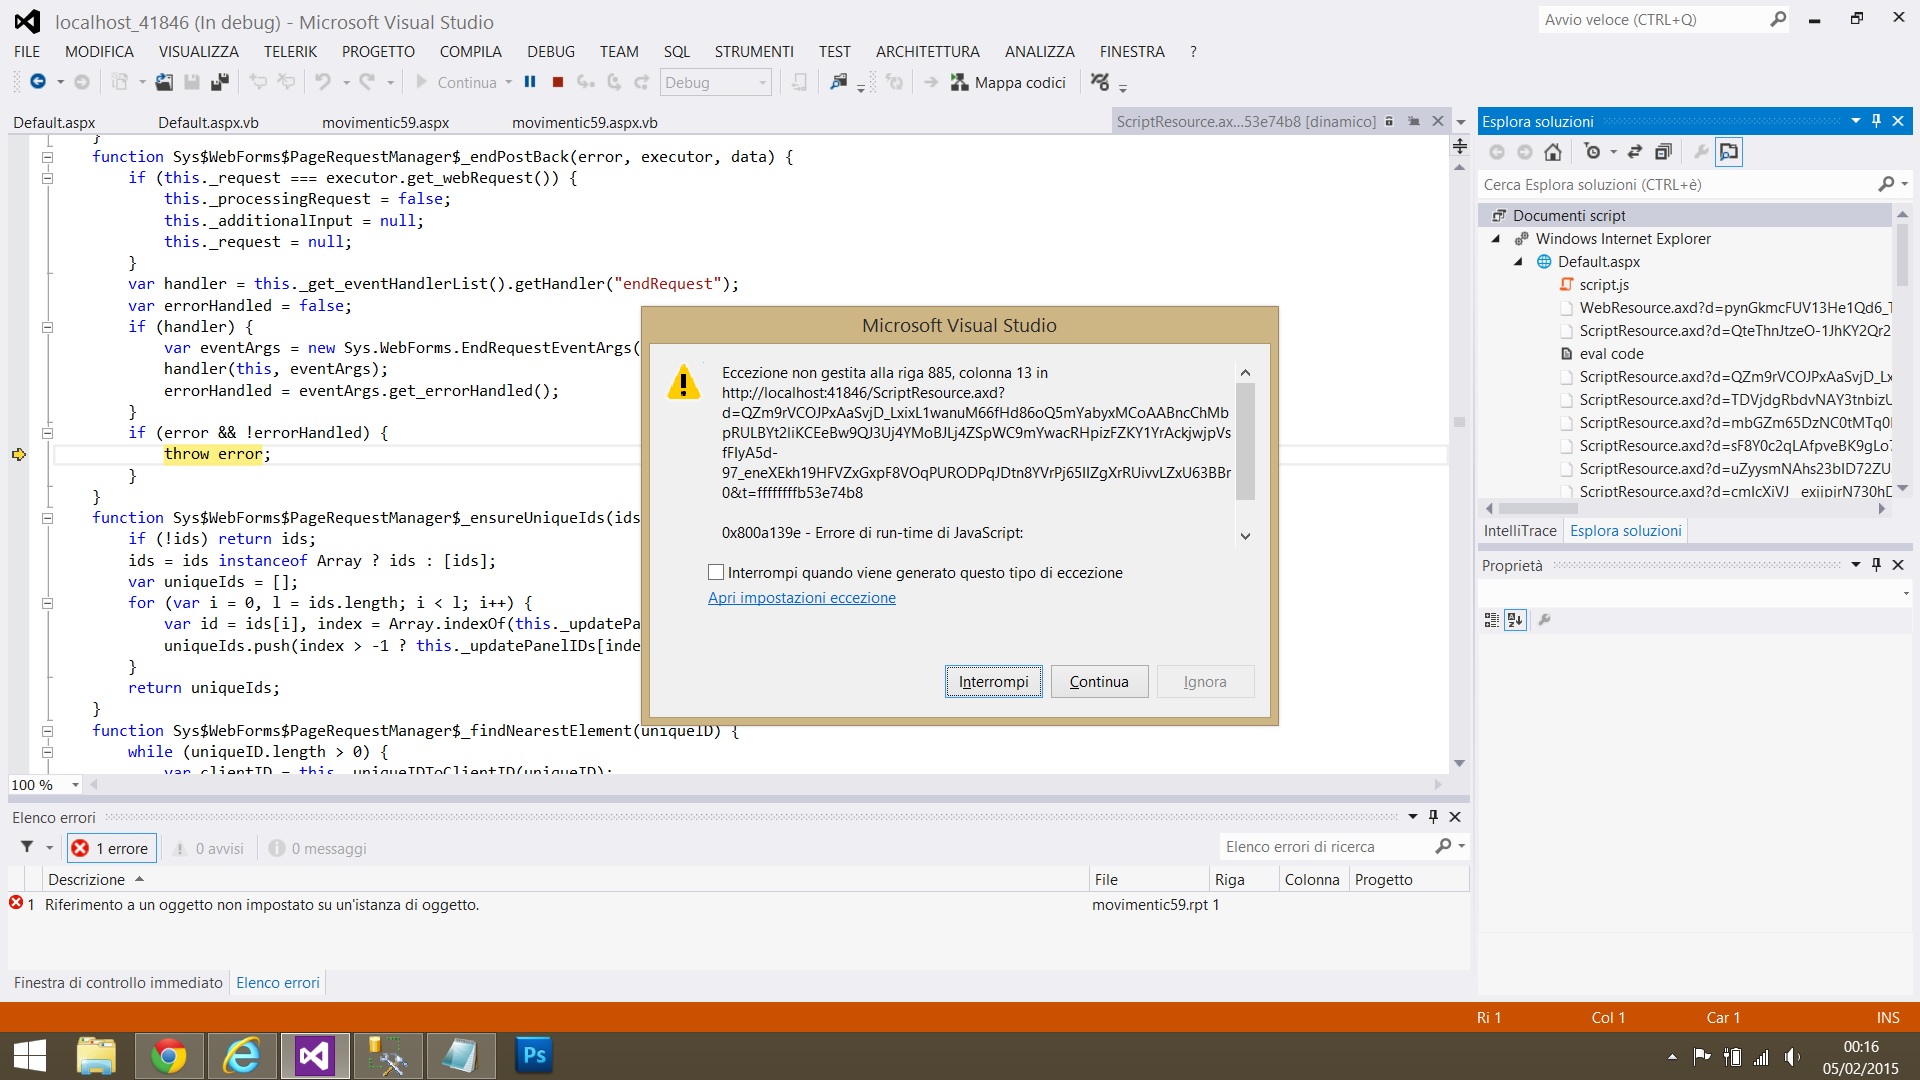Select script.js in Solution Explorer
Viewport: 1920px width, 1080px height.
pos(1604,285)
